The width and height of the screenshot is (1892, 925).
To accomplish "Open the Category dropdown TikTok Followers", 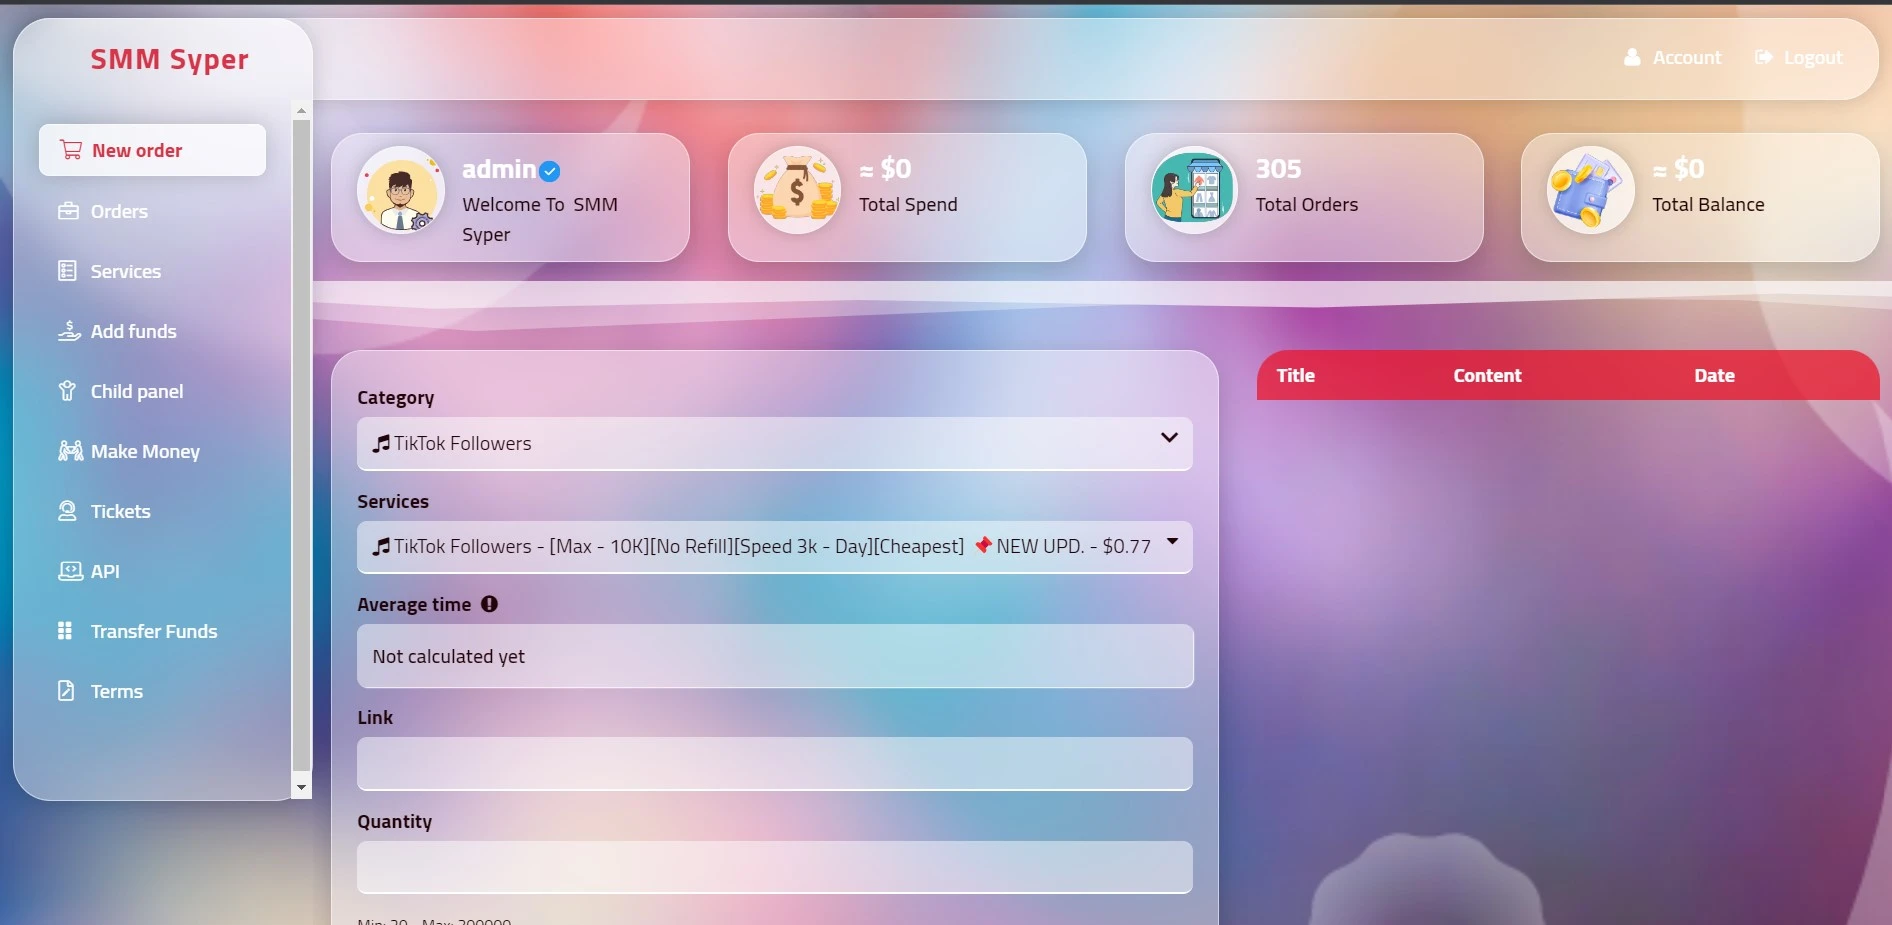I will point(775,444).
